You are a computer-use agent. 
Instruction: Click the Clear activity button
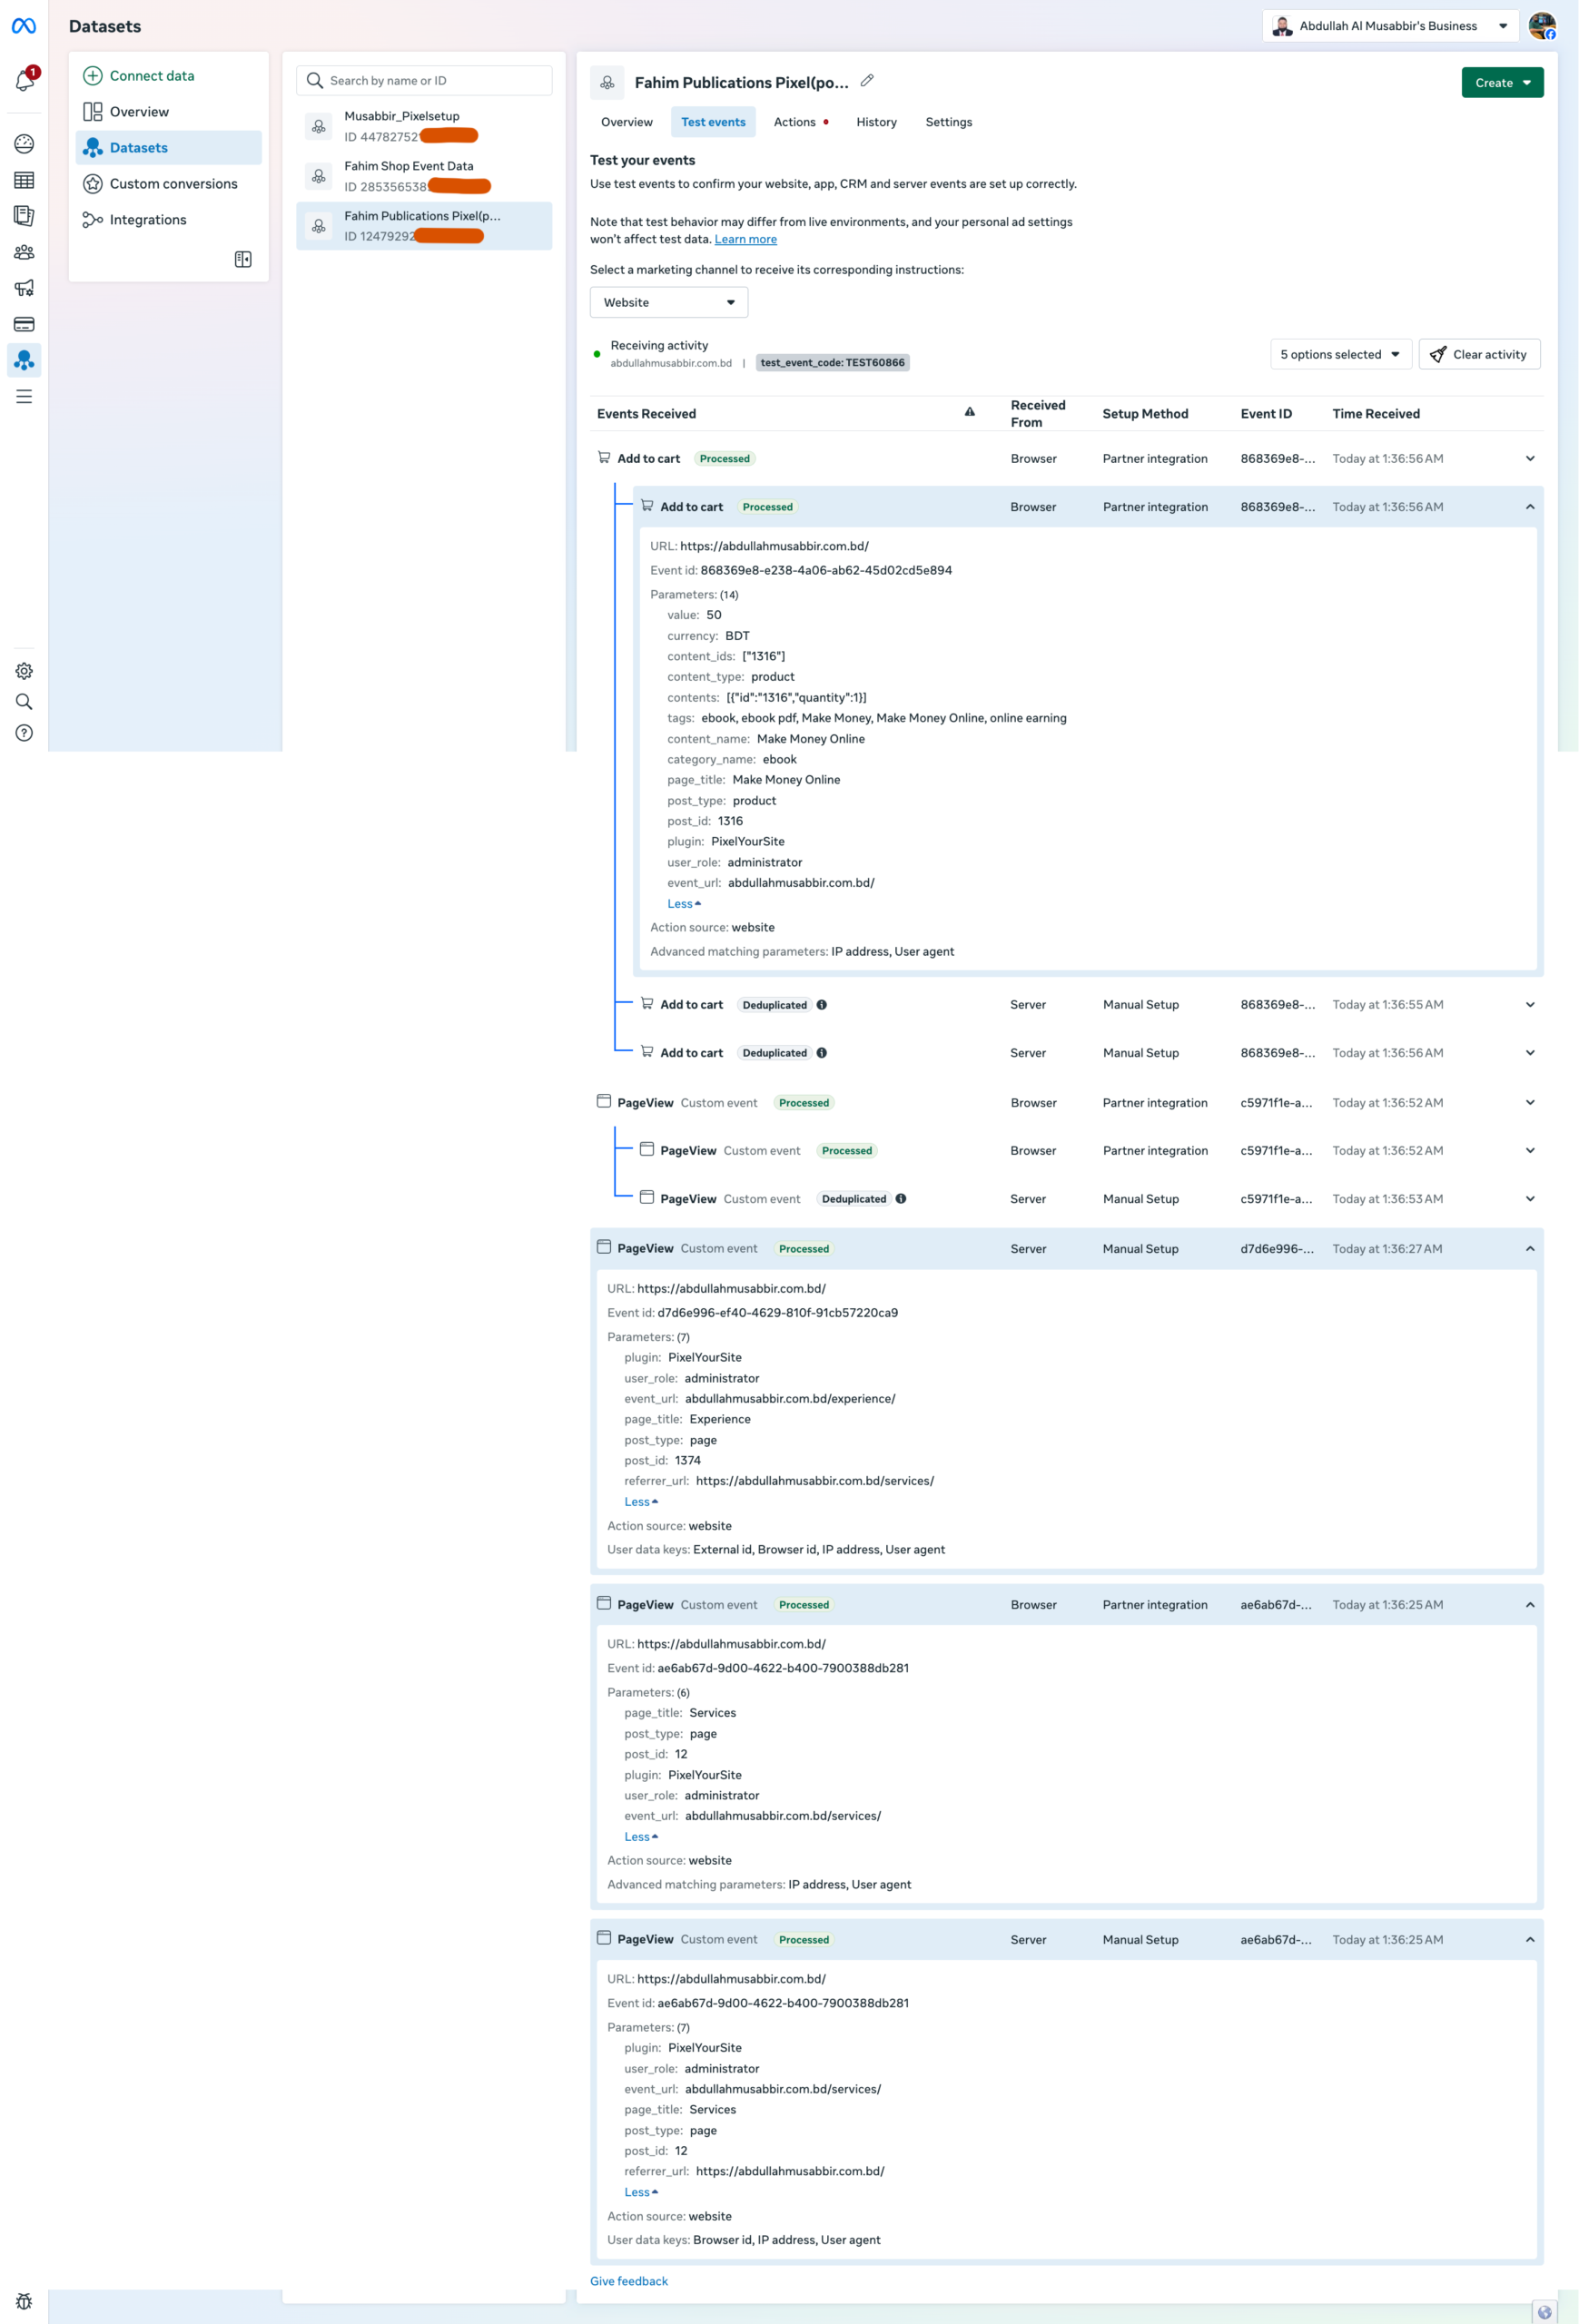coord(1479,354)
